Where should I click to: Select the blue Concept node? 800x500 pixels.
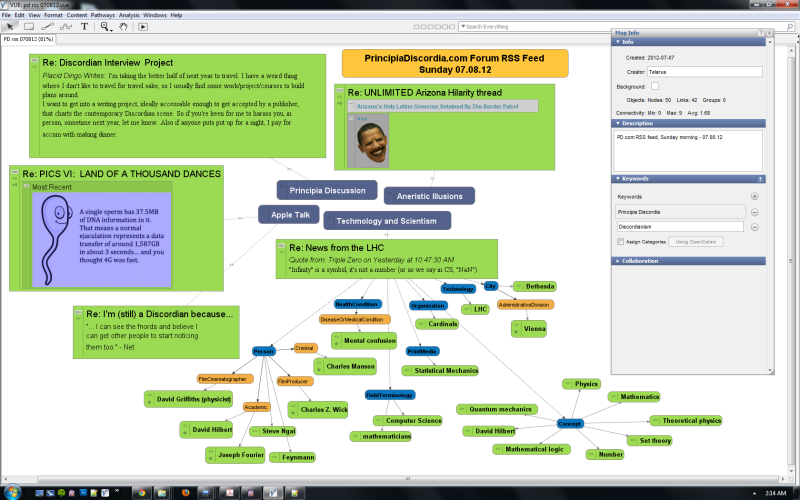click(569, 423)
